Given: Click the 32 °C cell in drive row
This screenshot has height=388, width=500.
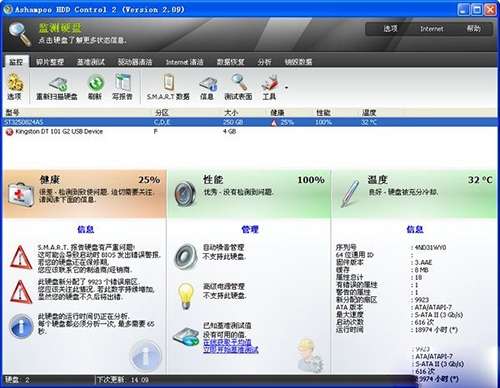Looking at the screenshot, I should point(369,122).
